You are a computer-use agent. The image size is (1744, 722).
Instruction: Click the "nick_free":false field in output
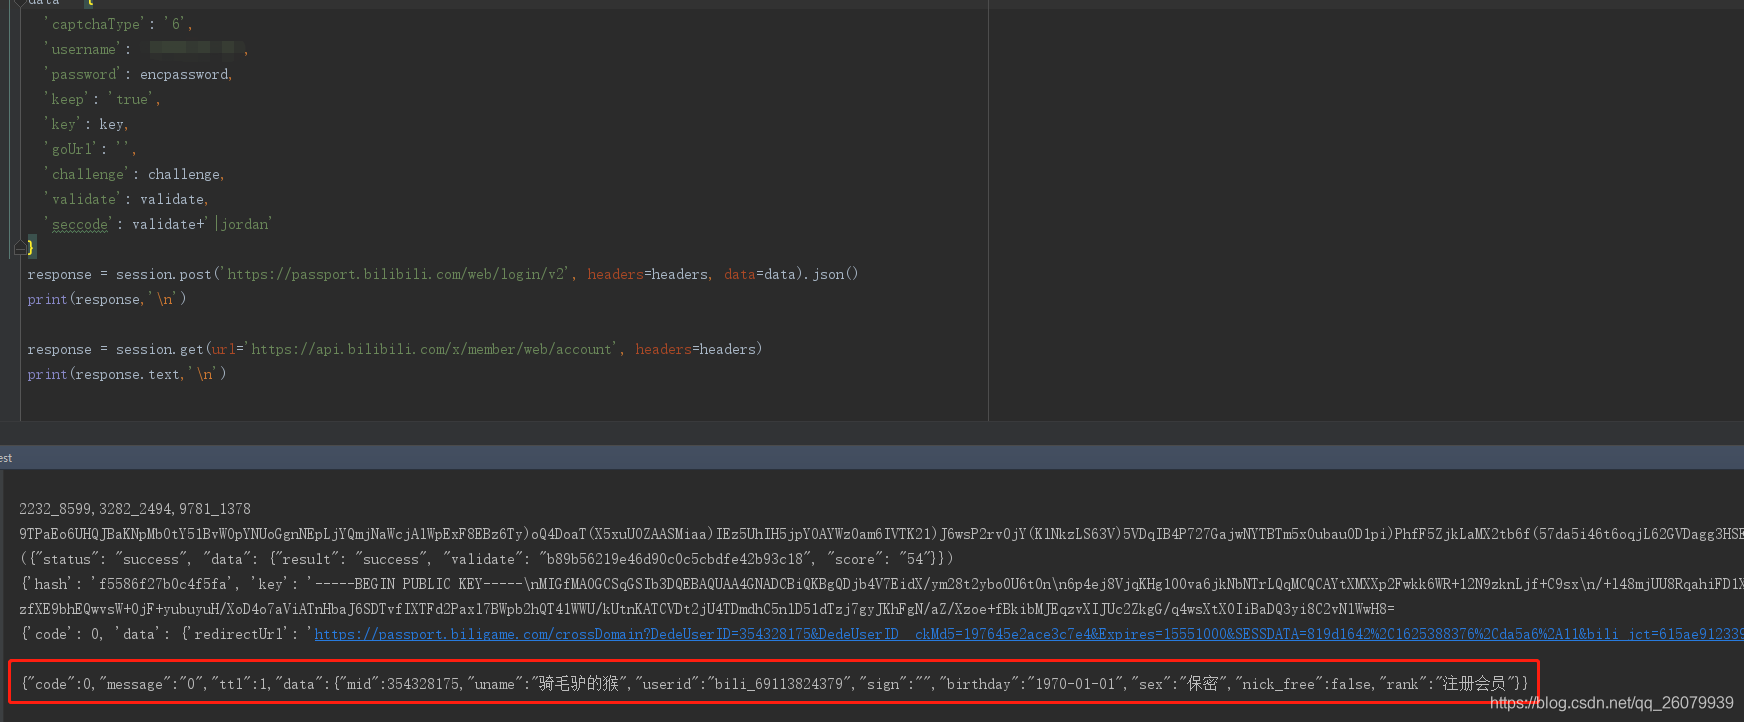tap(1303, 684)
